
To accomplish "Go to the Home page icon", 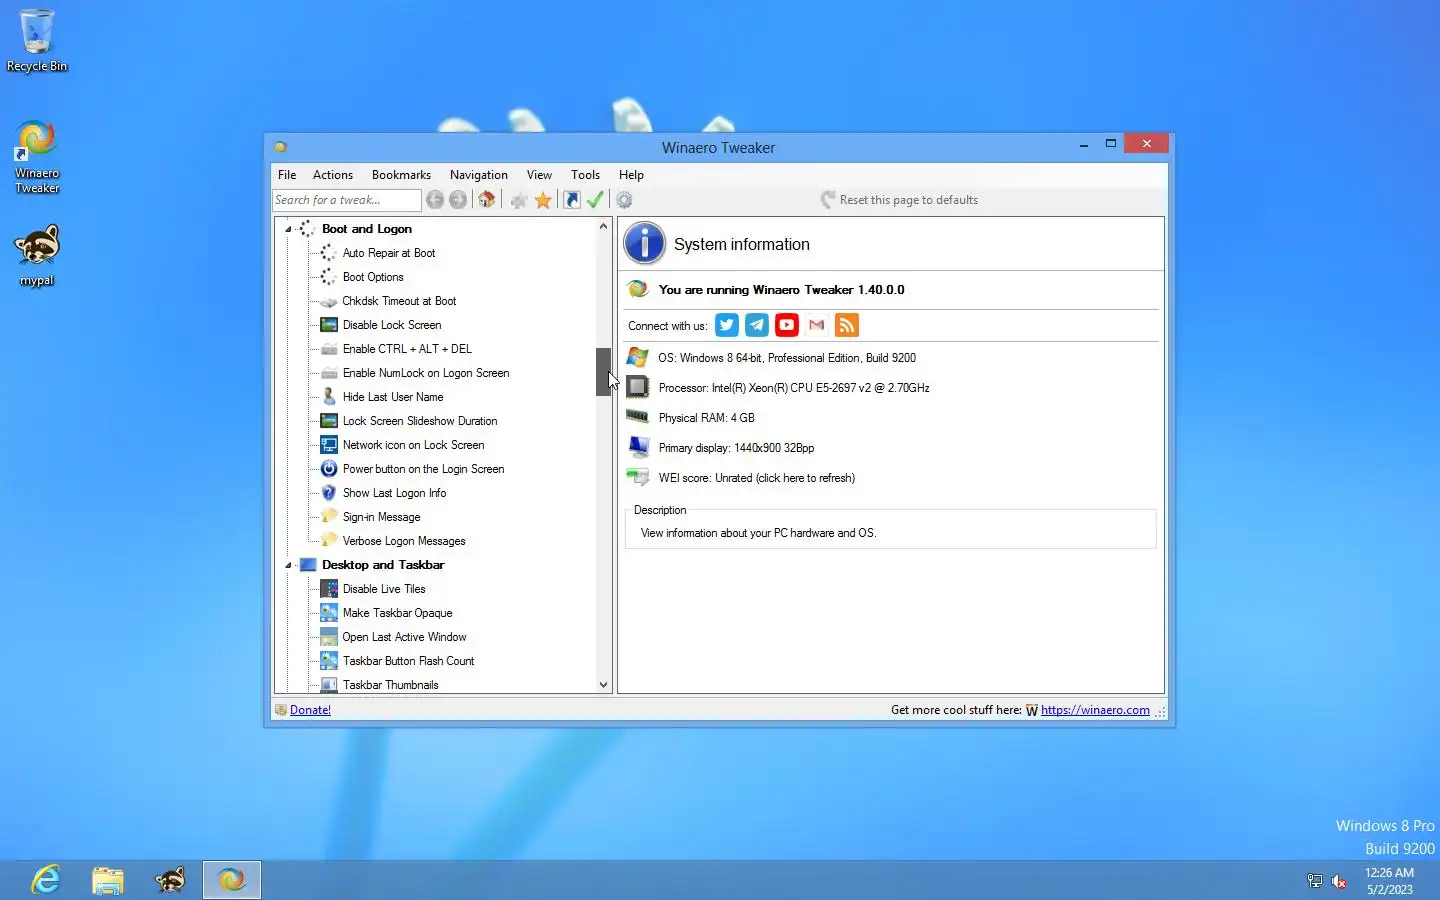I will point(487,200).
